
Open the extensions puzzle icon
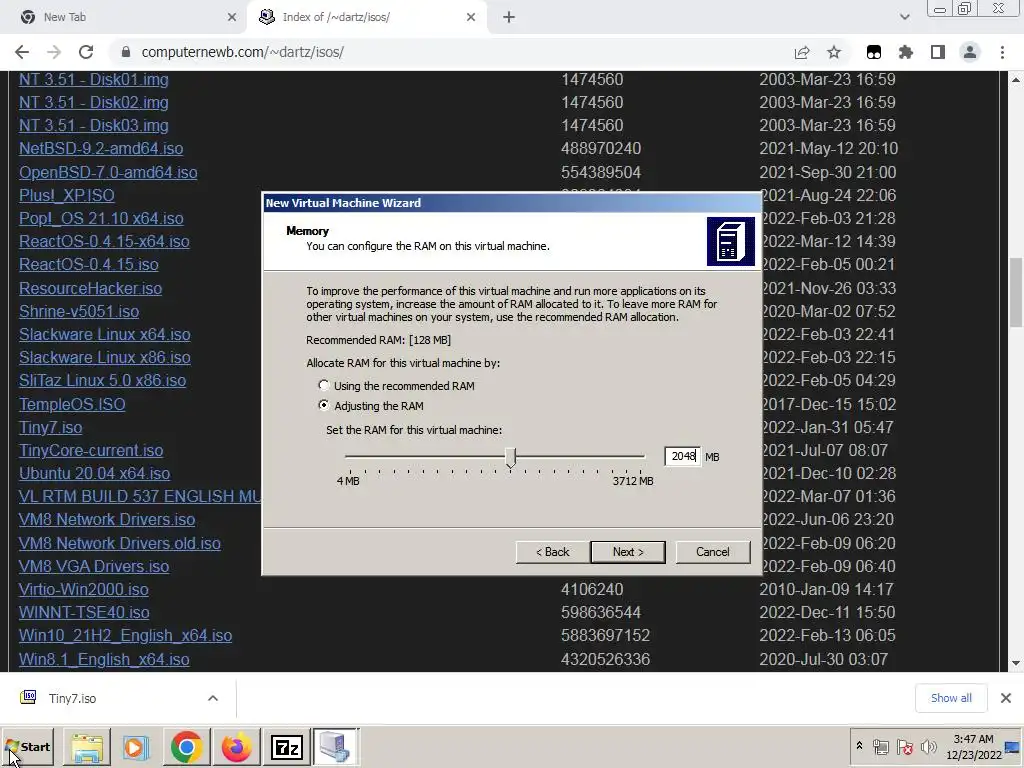click(x=906, y=52)
